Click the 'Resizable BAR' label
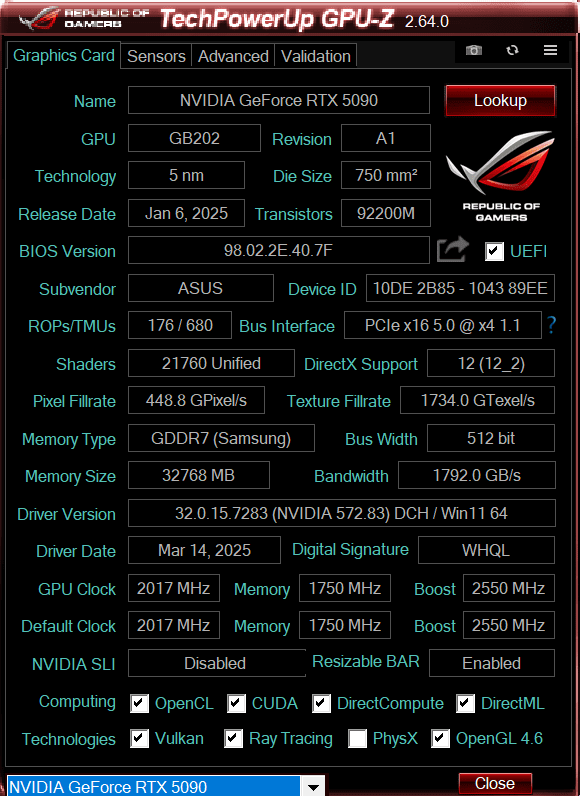This screenshot has width=580, height=796. tap(366, 661)
